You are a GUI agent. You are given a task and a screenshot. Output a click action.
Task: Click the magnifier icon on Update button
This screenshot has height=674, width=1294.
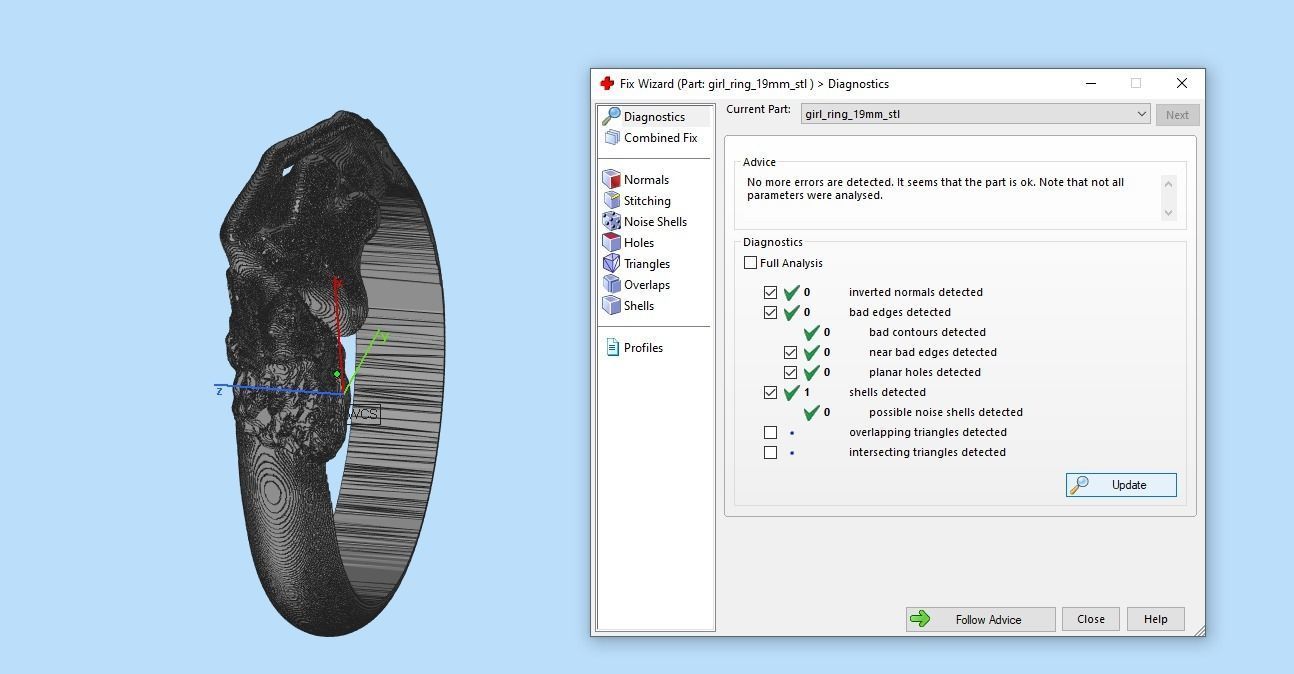click(x=1080, y=485)
